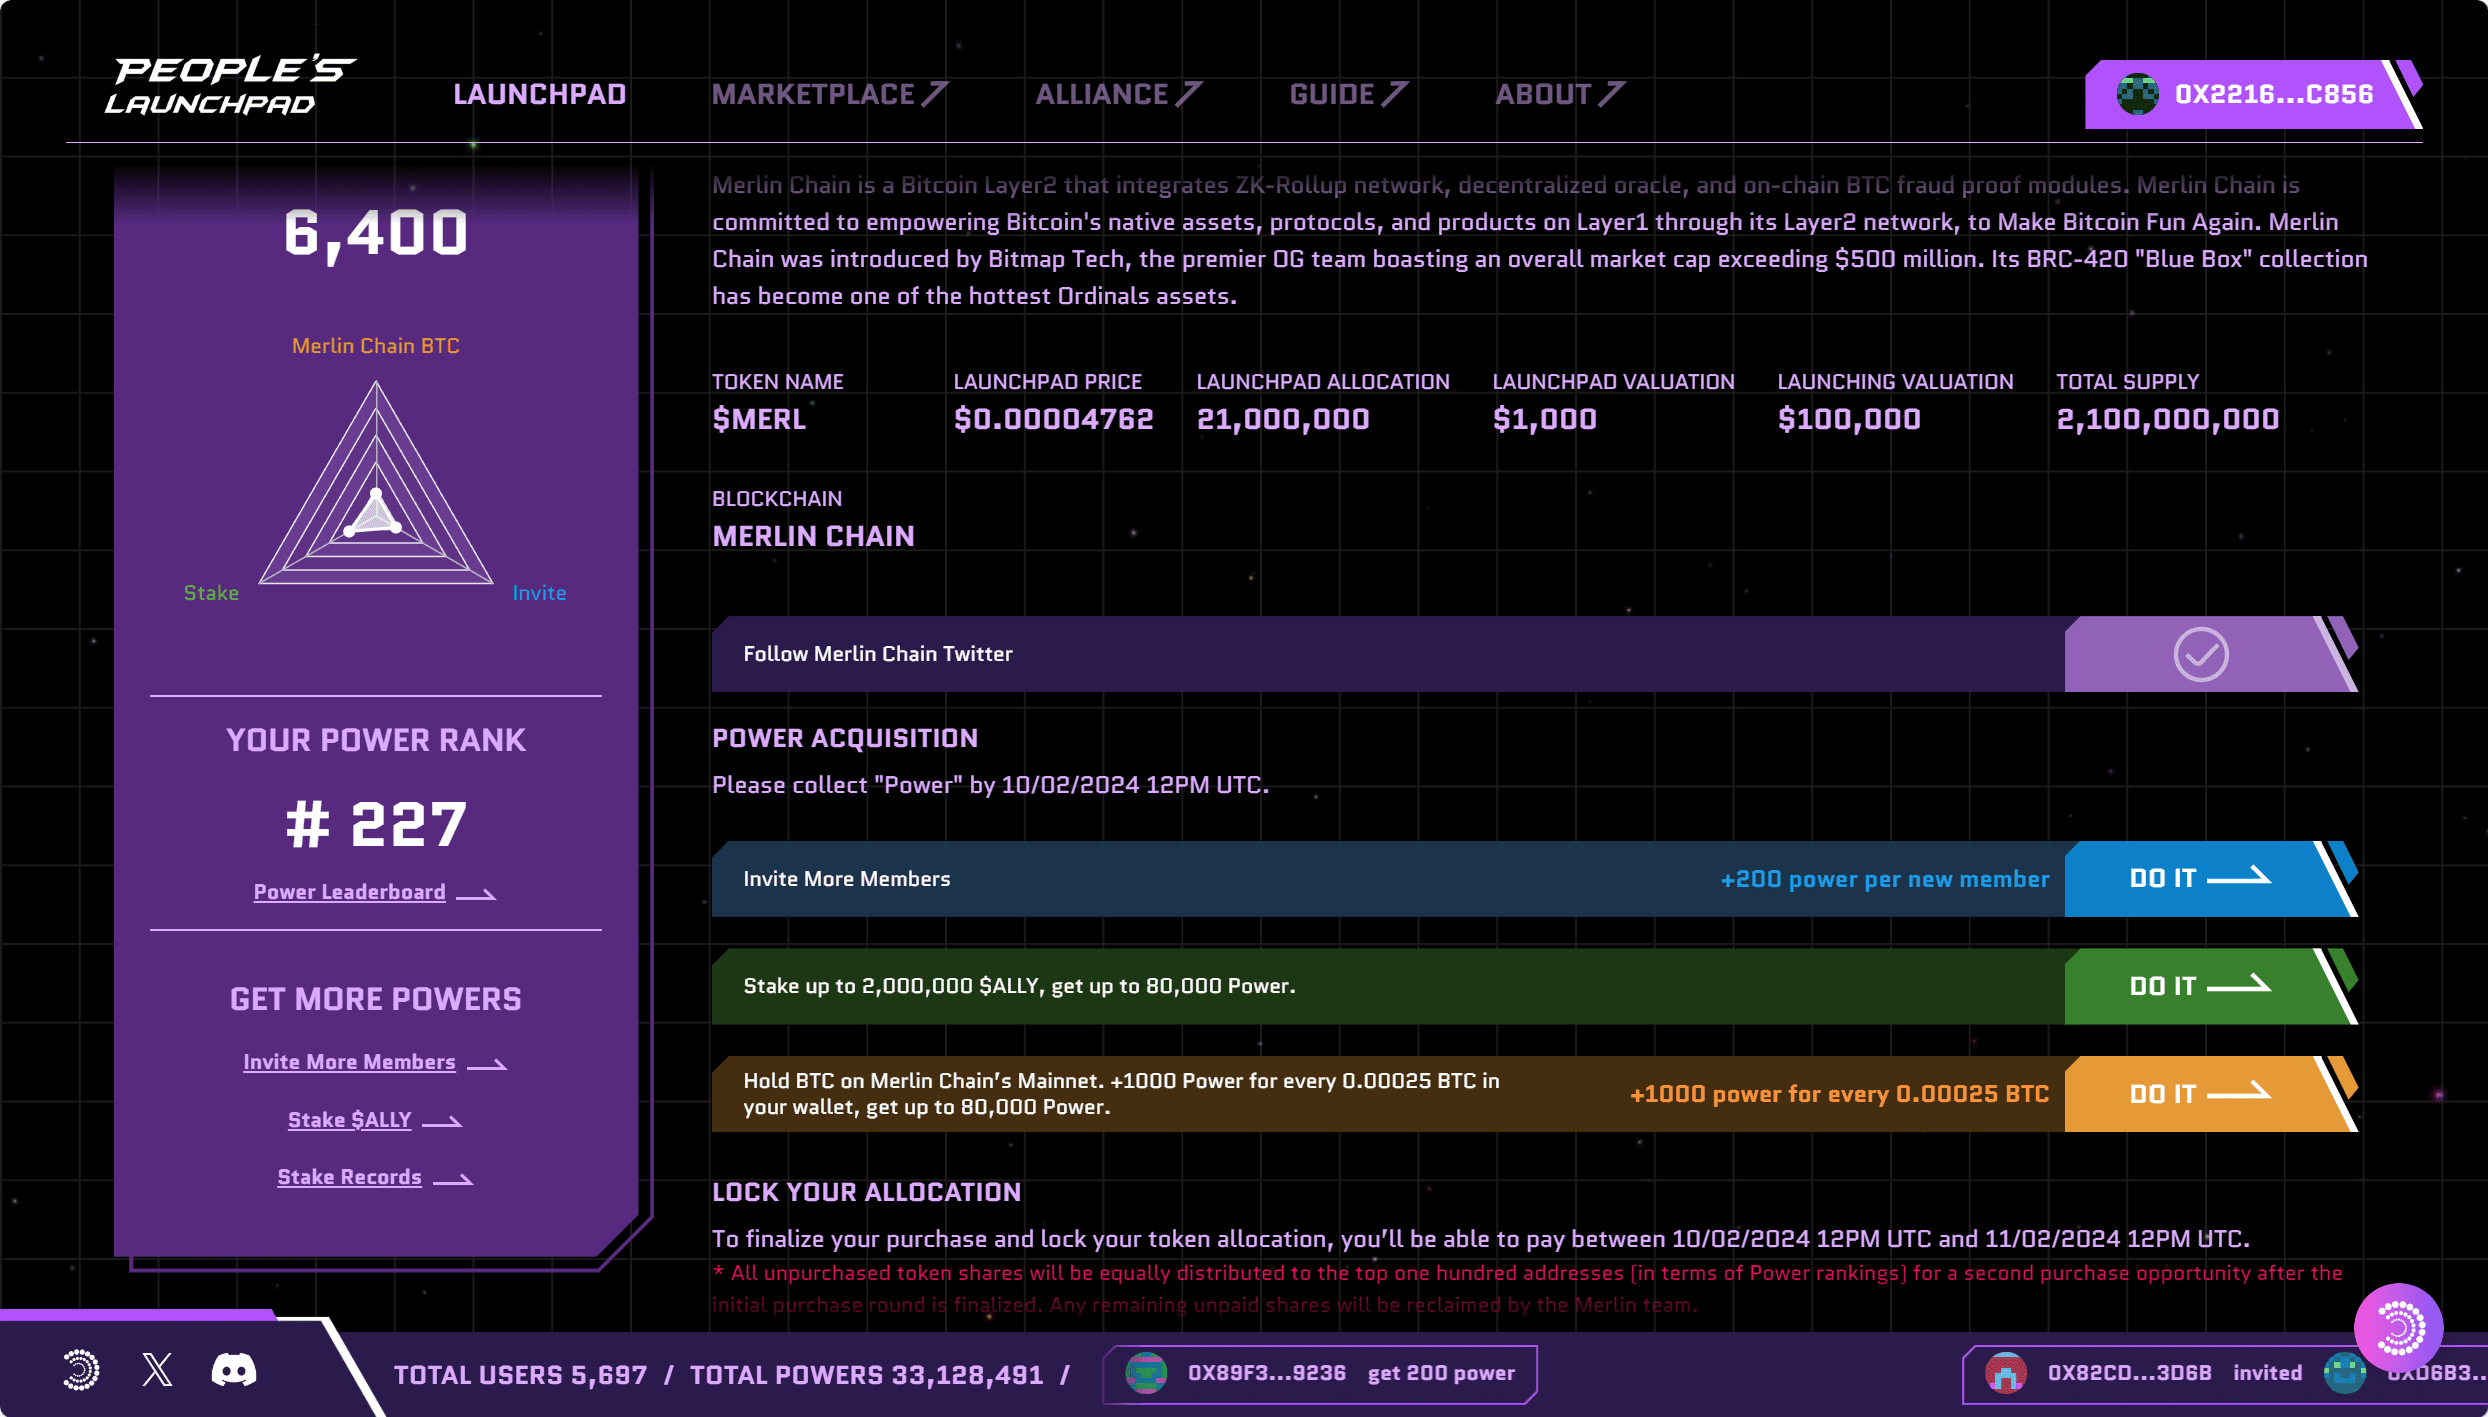Click blue DO IT for Invite More Members
The image size is (2488, 1417).
pyautogui.click(x=2198, y=878)
